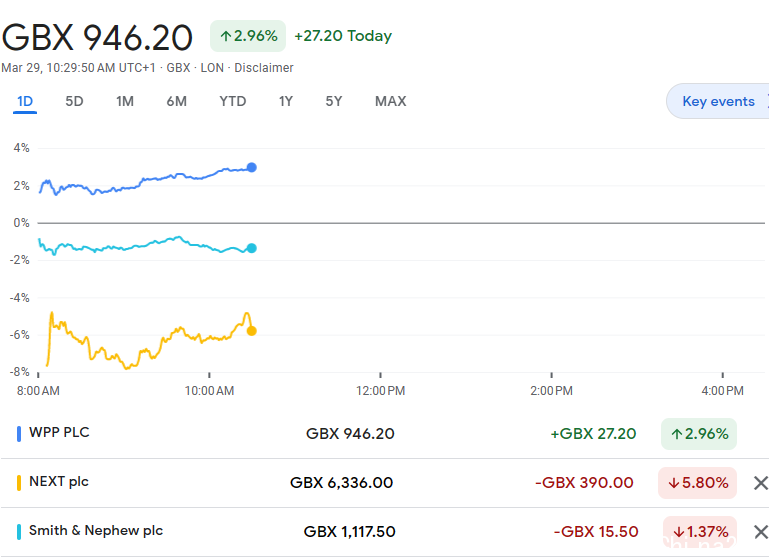
Task: Click the GBX 946.20 headline price
Action: click(97, 37)
